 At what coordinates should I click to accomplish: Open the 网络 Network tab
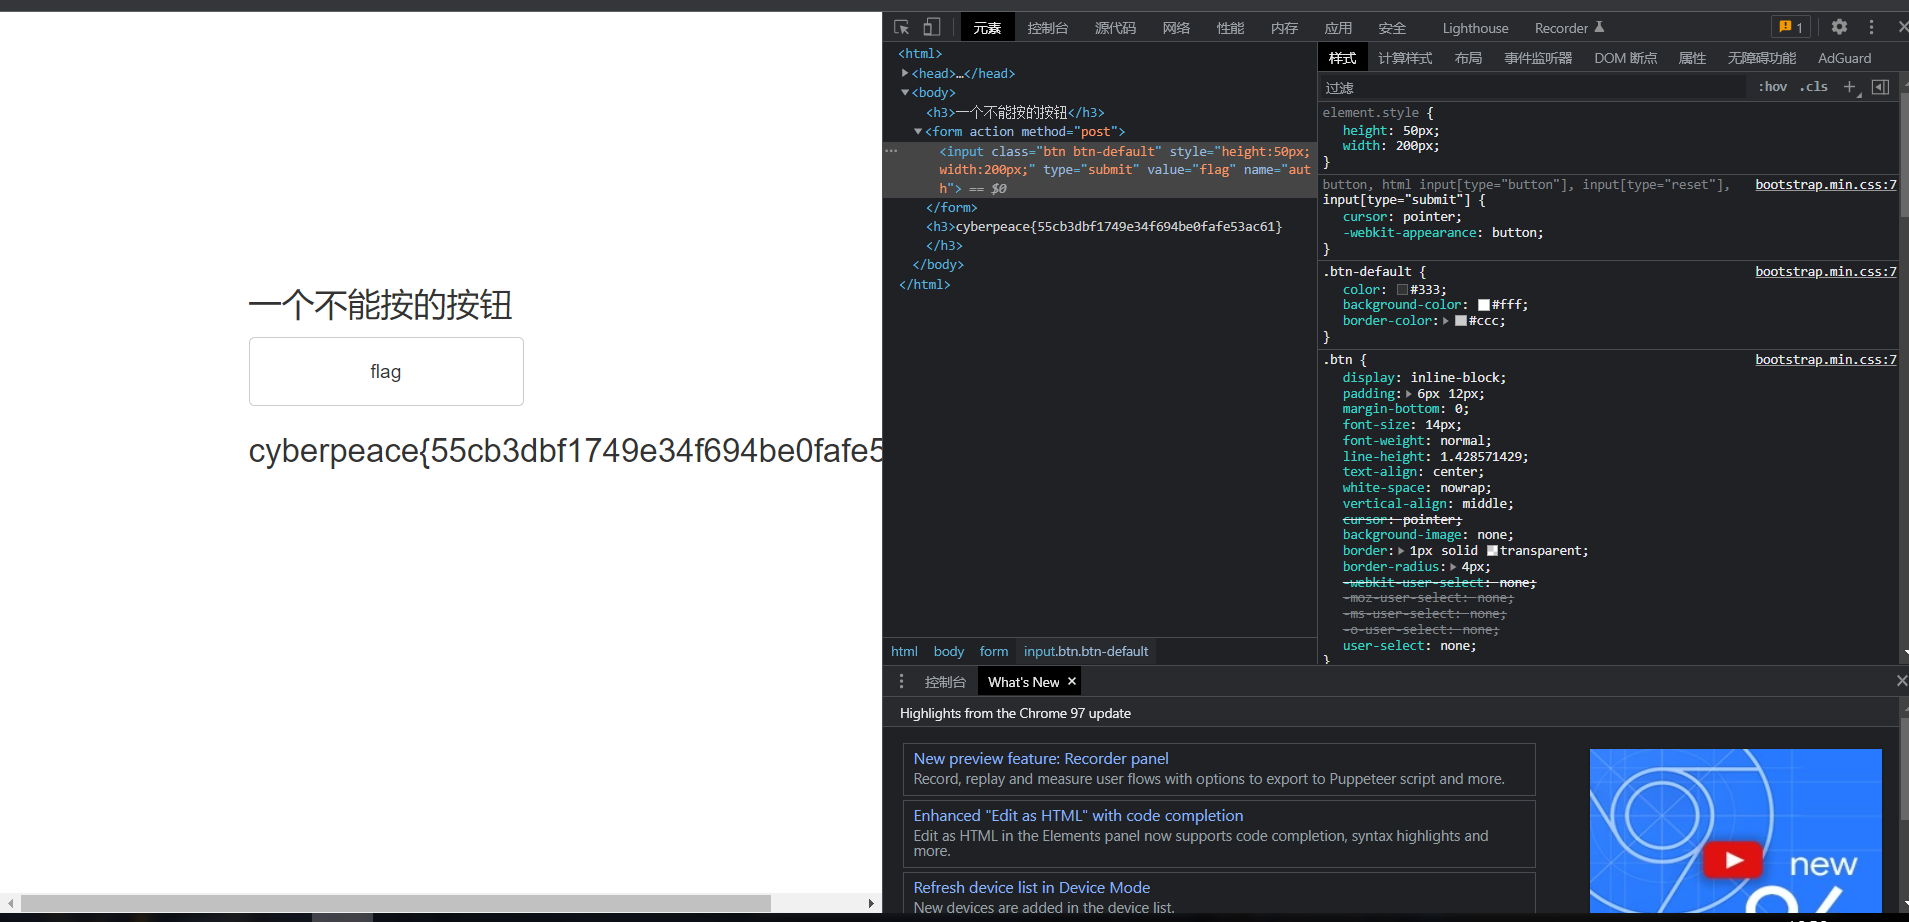(x=1176, y=28)
